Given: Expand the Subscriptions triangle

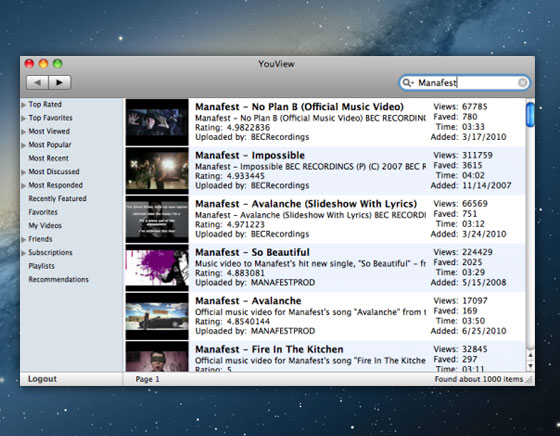Looking at the screenshot, I should pos(24,253).
